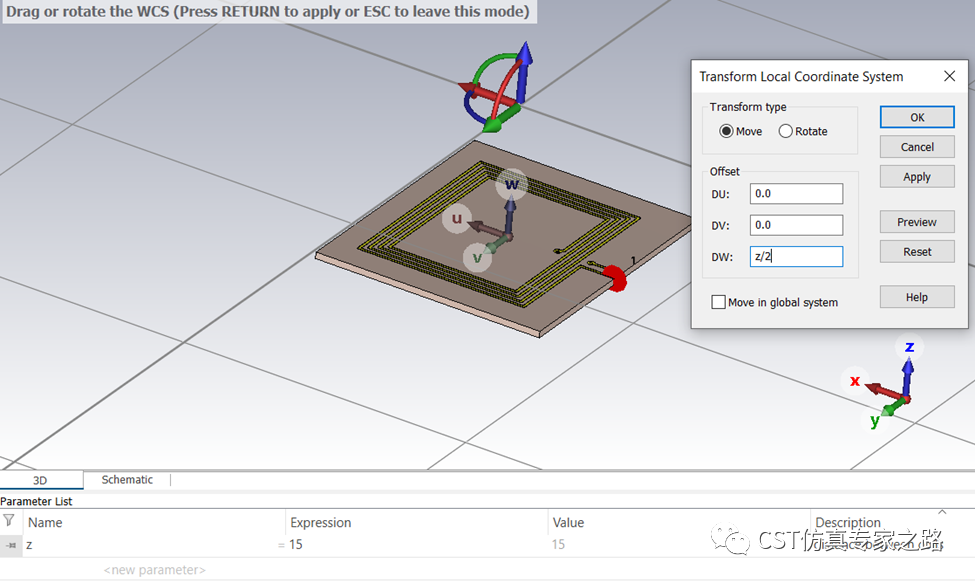Screen dimensions: 975x583
Task: Enable the Move in global system checkbox
Action: (718, 302)
